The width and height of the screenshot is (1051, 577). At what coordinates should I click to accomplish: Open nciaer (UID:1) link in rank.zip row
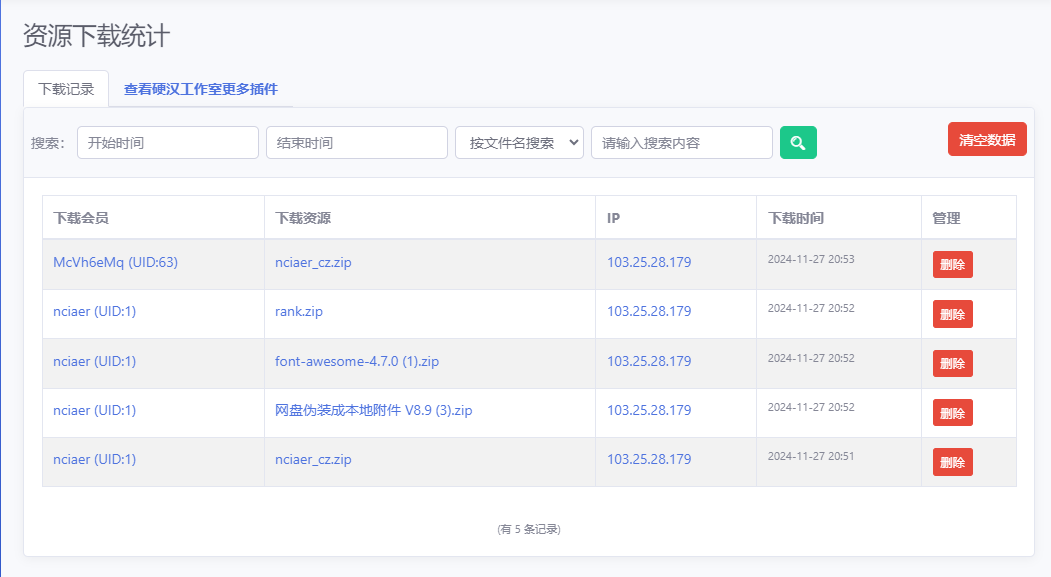(95, 311)
